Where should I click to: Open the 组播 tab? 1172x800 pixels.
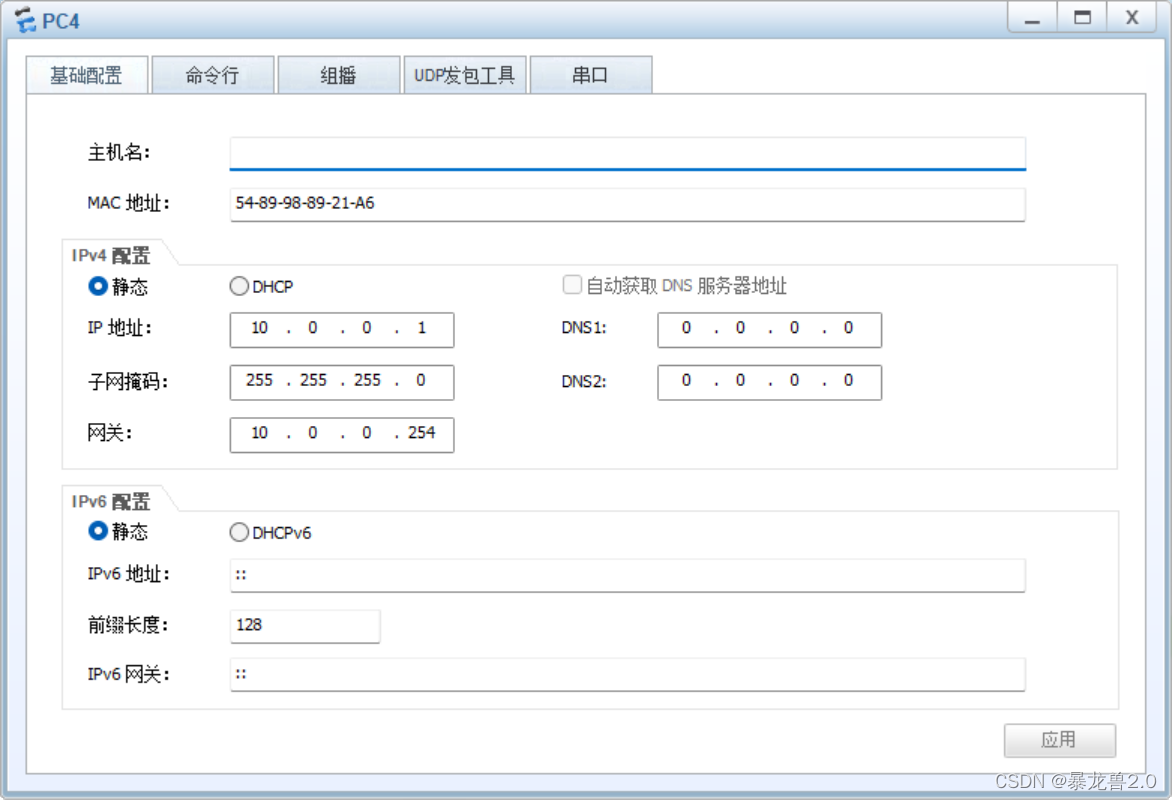pyautogui.click(x=339, y=75)
